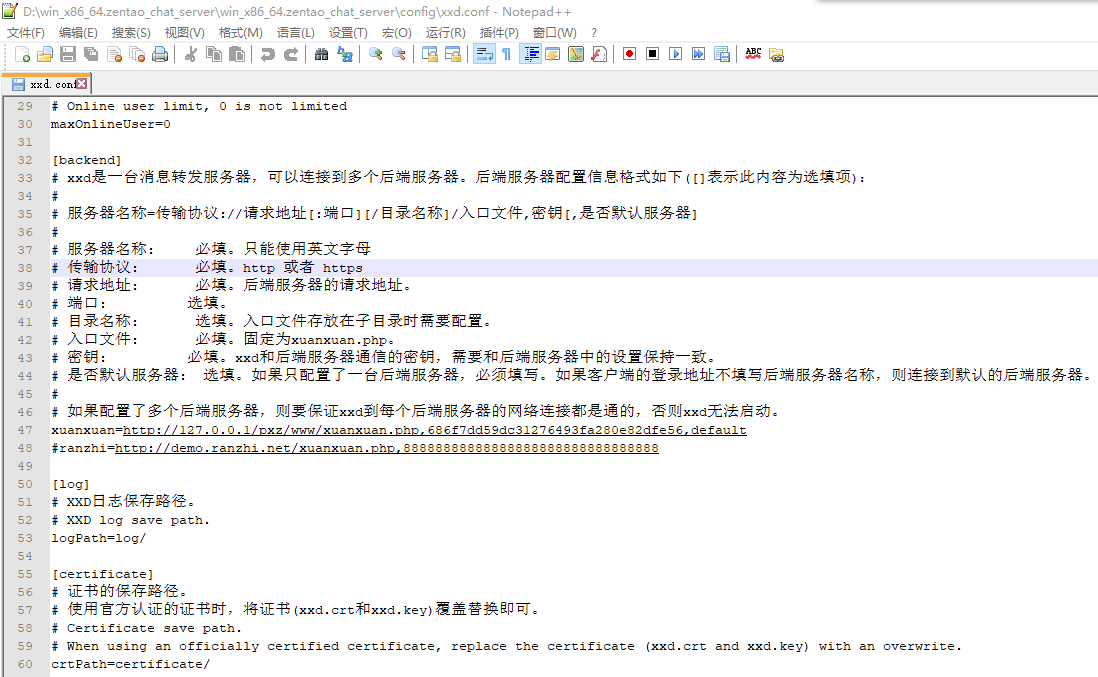Open the user defined language icon
This screenshot has width=1098, height=677.
[x=553, y=55]
